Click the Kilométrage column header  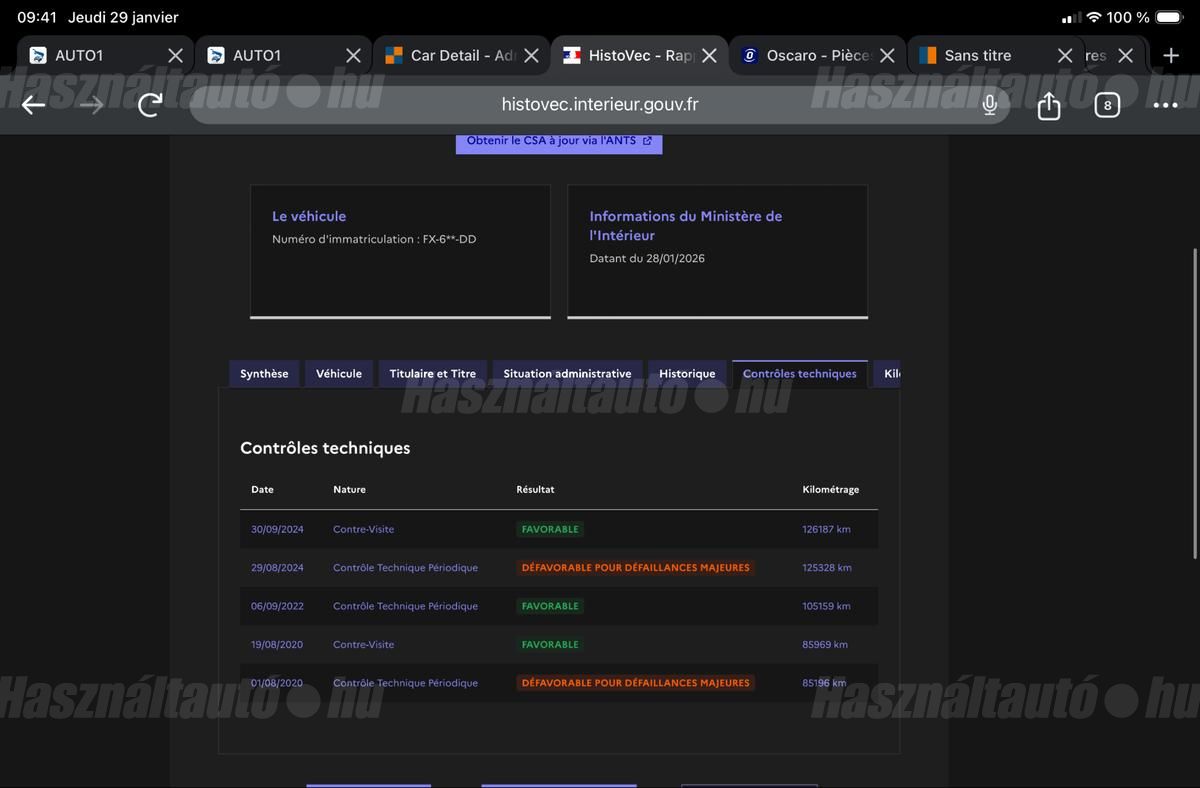click(x=831, y=490)
